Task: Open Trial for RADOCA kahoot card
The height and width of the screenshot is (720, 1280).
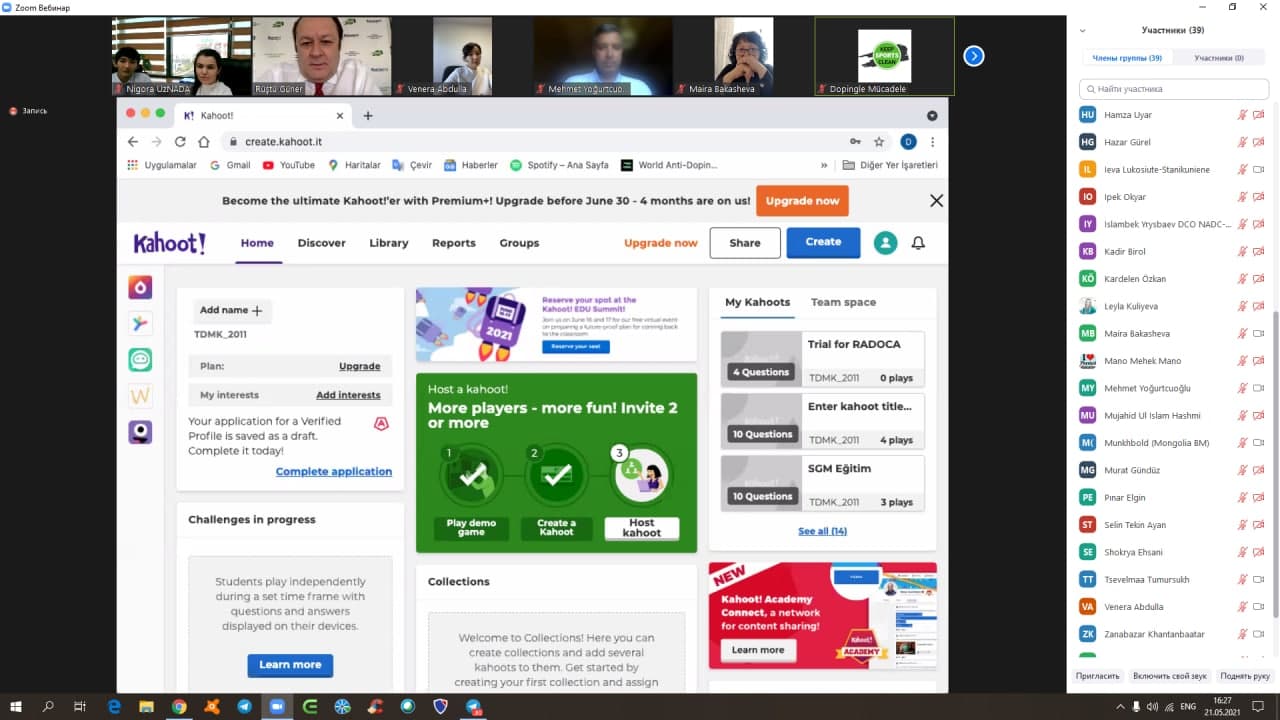Action: (822, 359)
